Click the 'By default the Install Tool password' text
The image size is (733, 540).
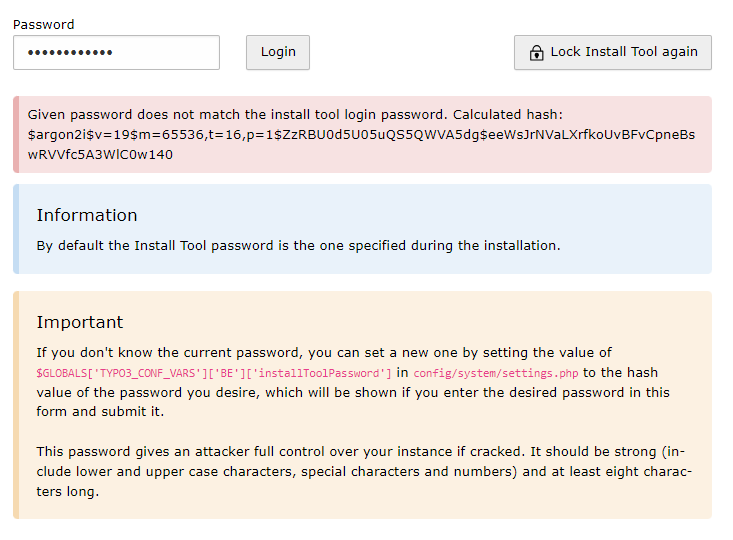298,245
